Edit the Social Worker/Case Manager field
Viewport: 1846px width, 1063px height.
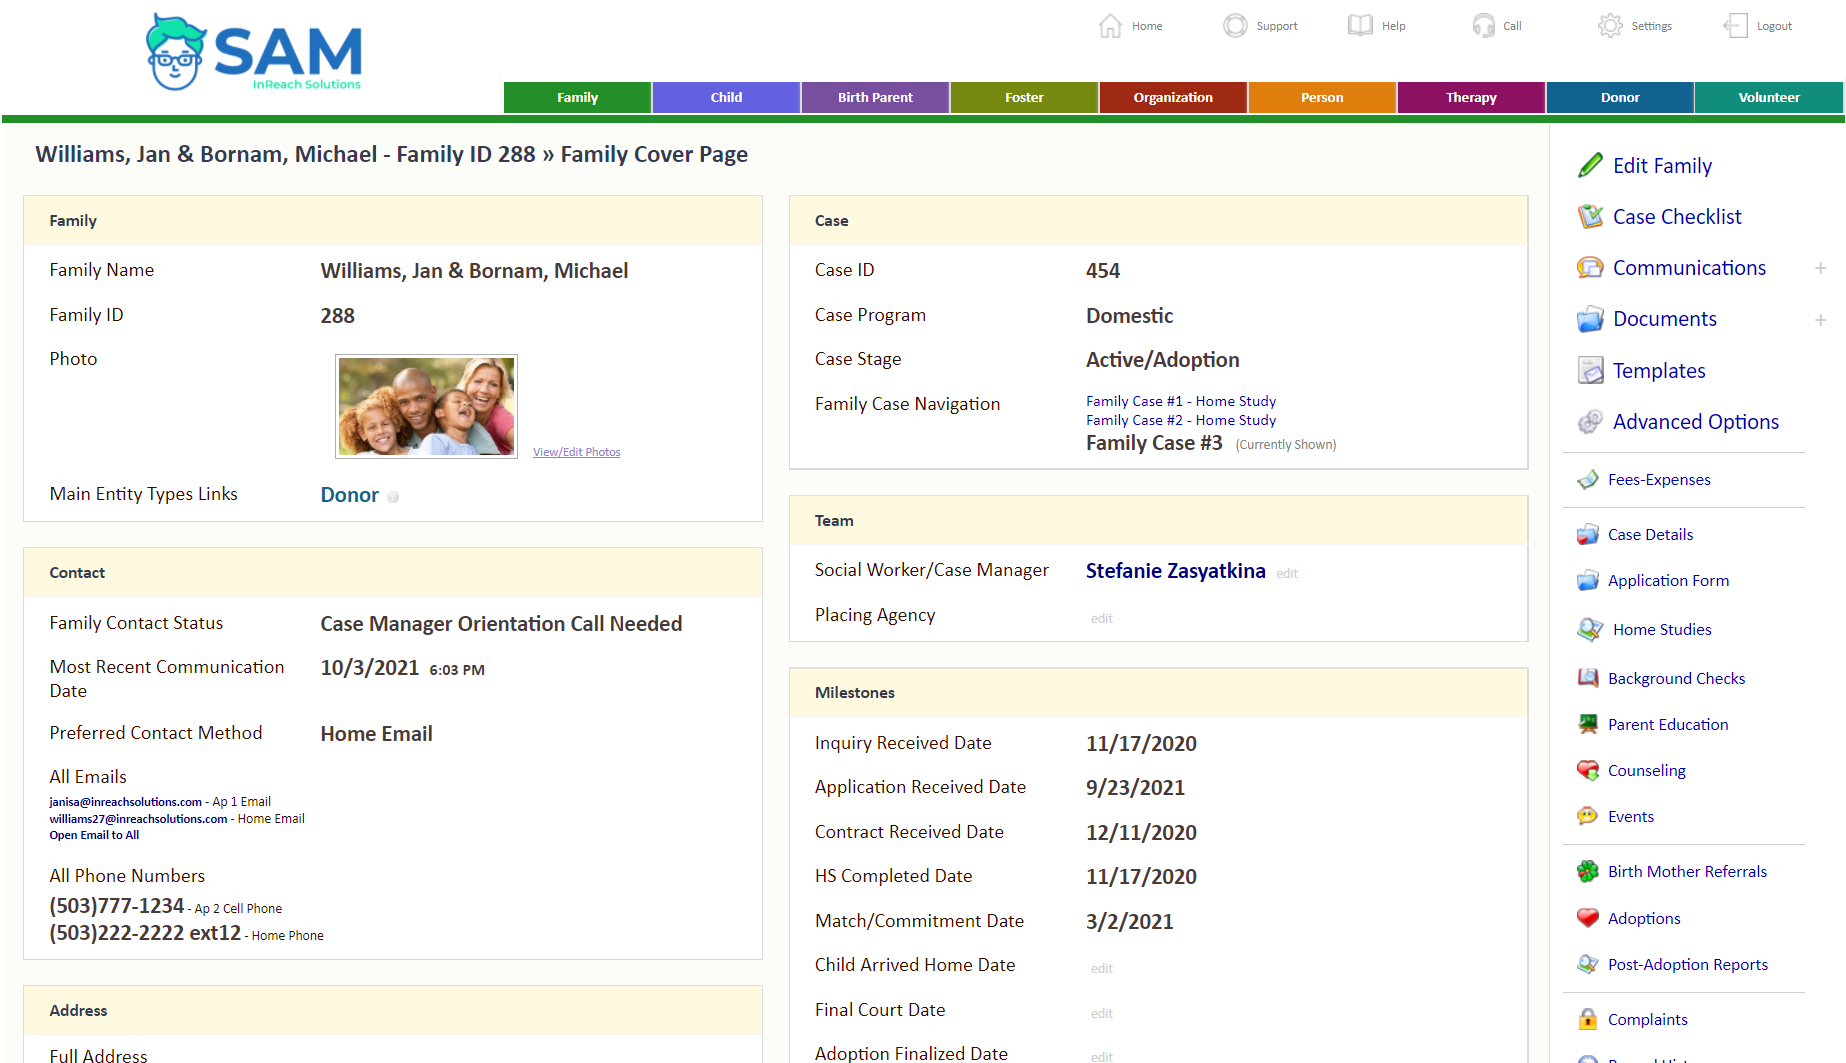pyautogui.click(x=1287, y=574)
